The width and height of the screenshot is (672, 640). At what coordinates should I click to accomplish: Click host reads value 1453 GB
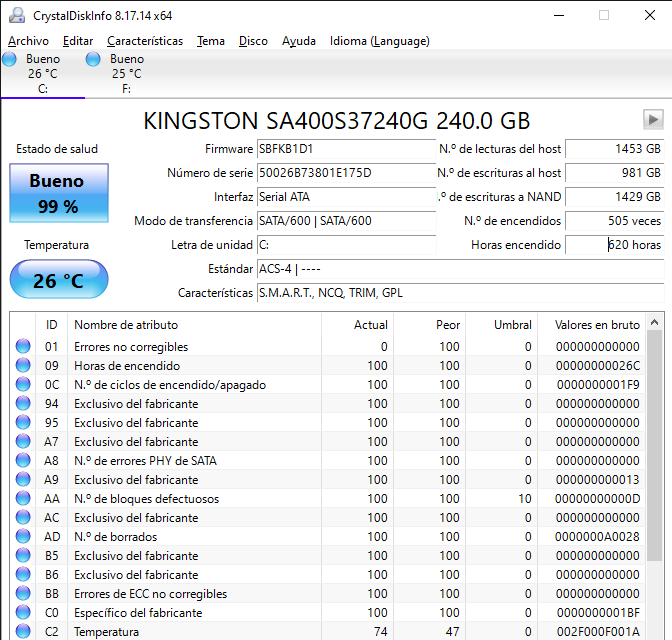coord(615,149)
